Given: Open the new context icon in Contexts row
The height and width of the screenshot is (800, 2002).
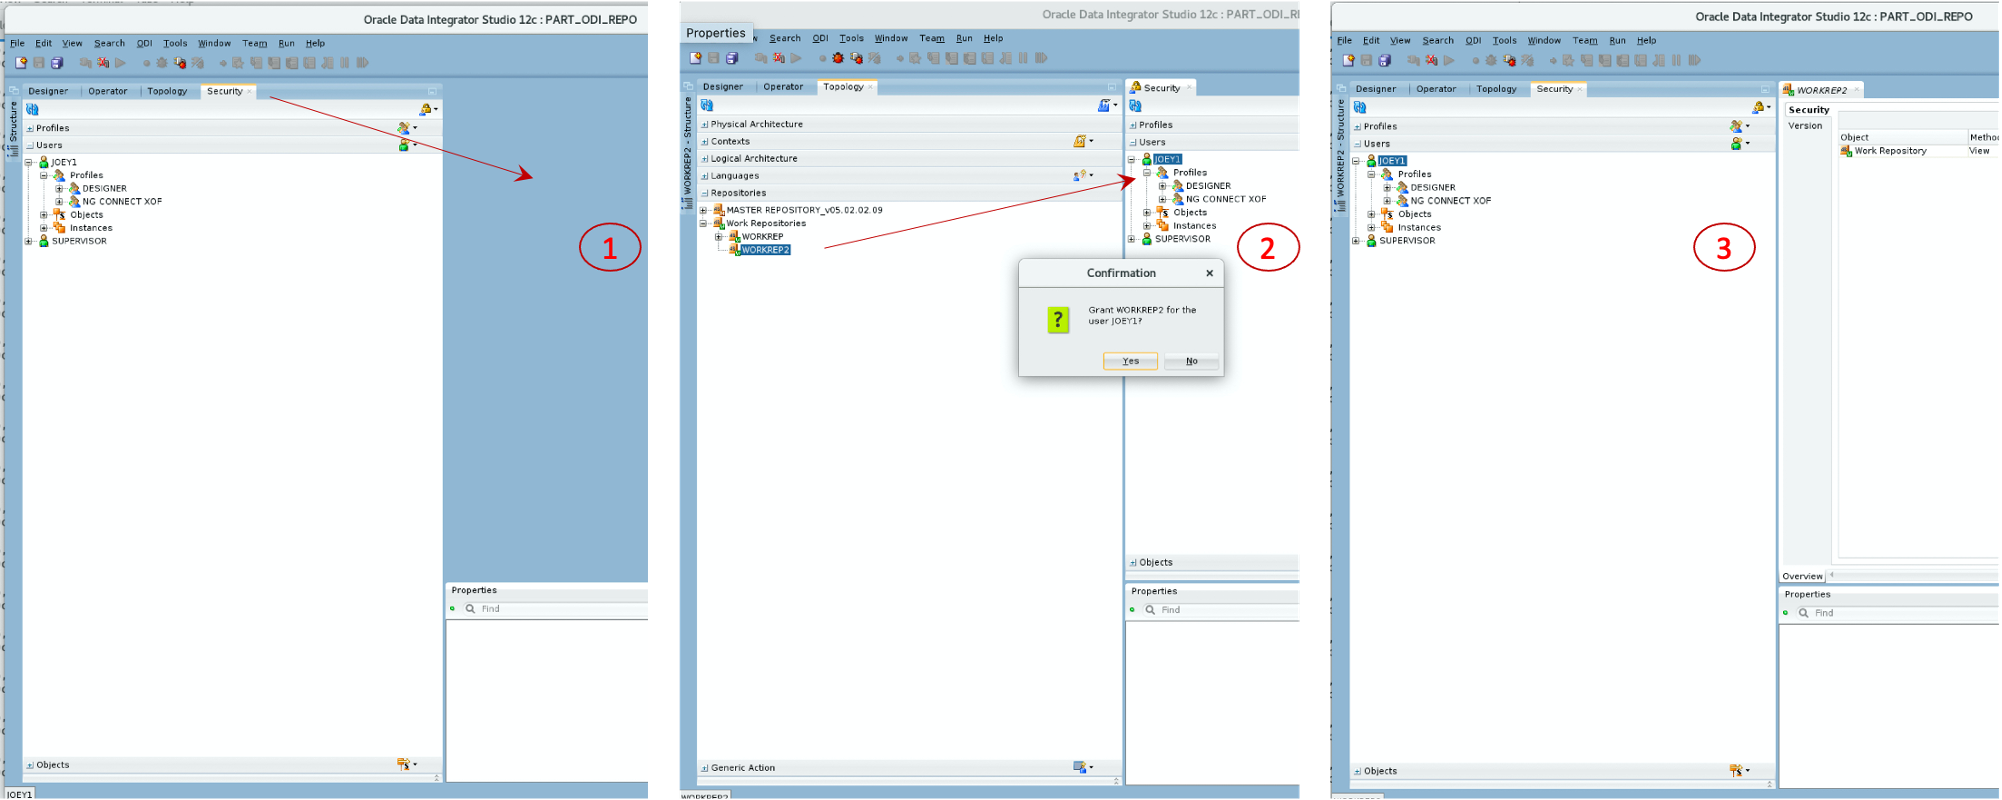Looking at the screenshot, I should [x=1079, y=142].
